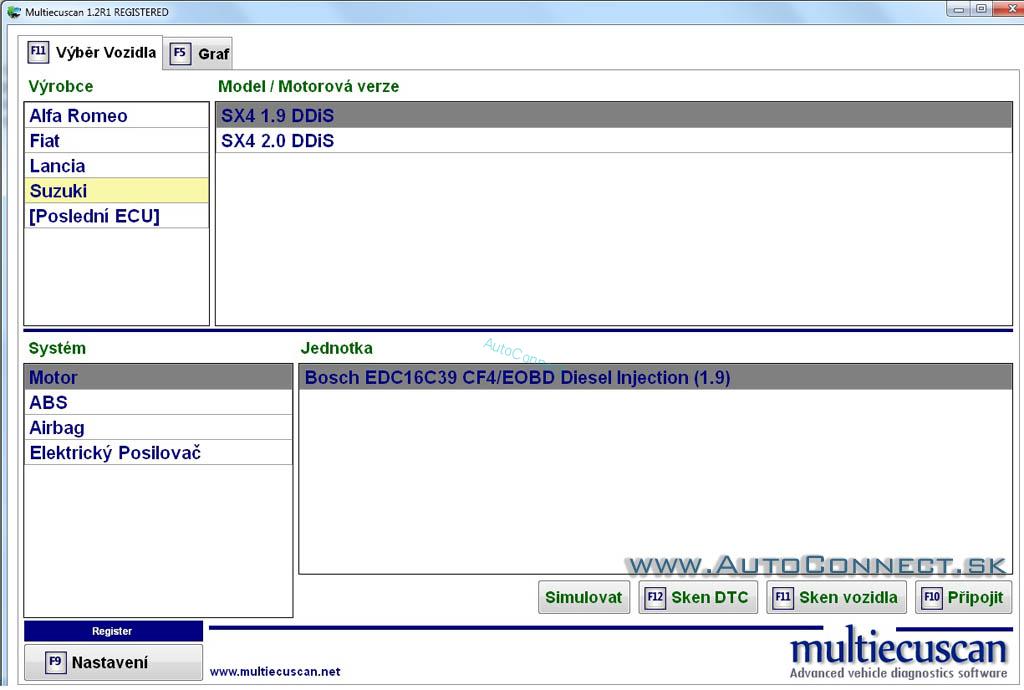
Task: Click the Připojit button
Action: click(x=963, y=597)
